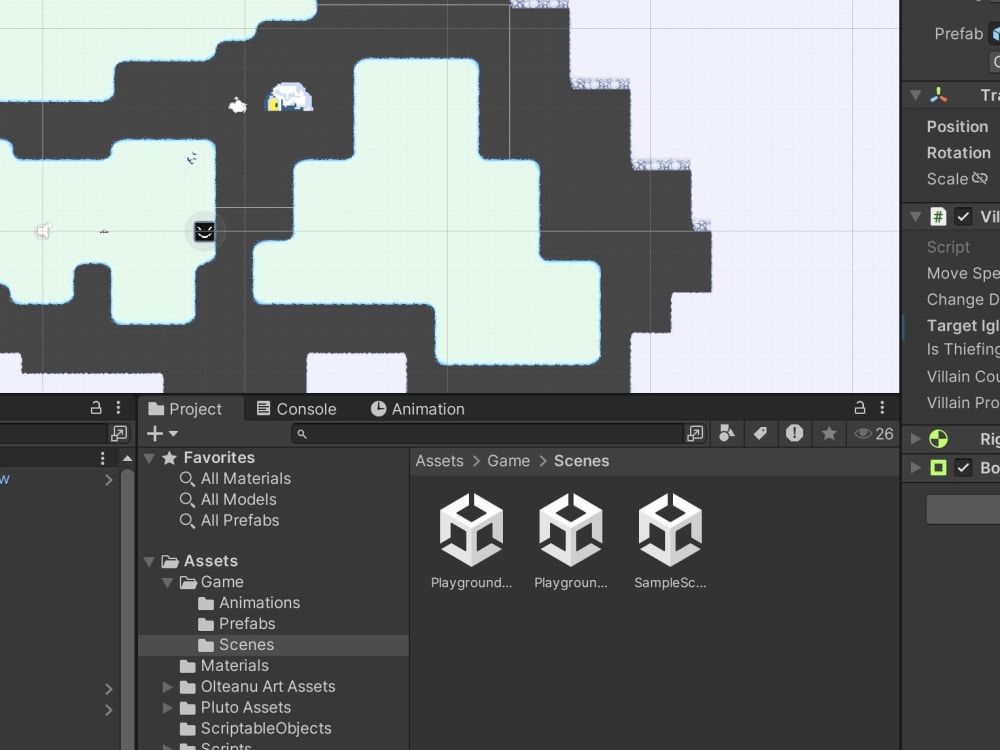Click the Prefab cube icon in Inspector
This screenshot has width=1000, height=750.
pos(995,33)
